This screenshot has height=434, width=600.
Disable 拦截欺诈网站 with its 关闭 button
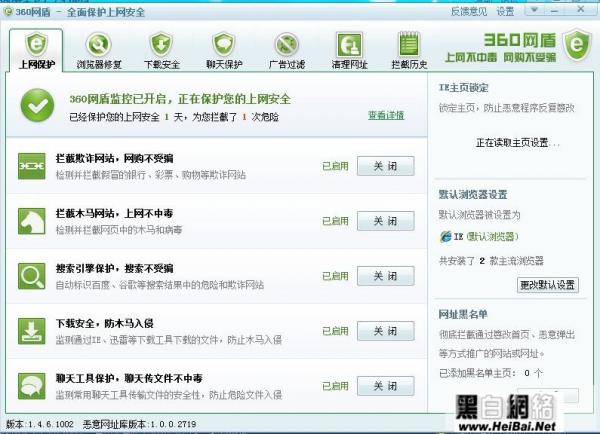(385, 166)
